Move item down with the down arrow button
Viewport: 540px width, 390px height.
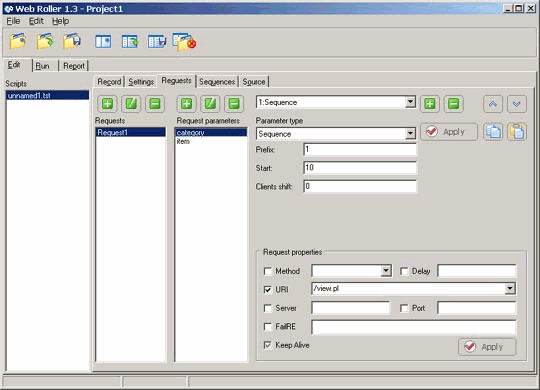click(x=516, y=104)
